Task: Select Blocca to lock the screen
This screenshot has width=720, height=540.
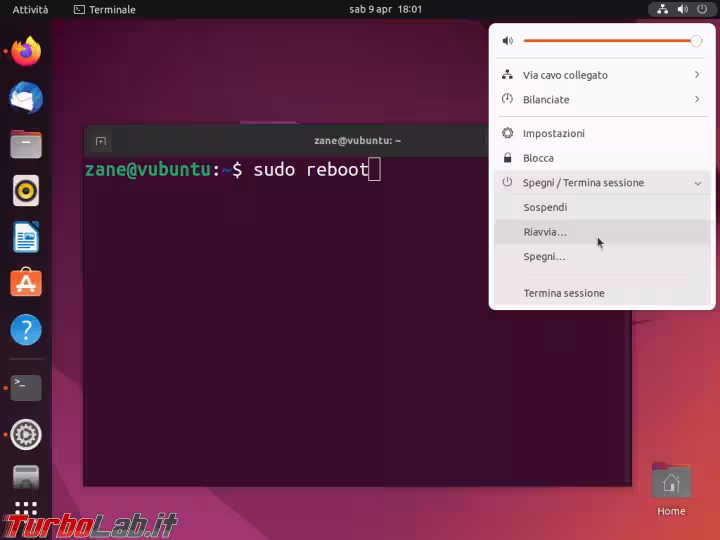Action: [602, 158]
